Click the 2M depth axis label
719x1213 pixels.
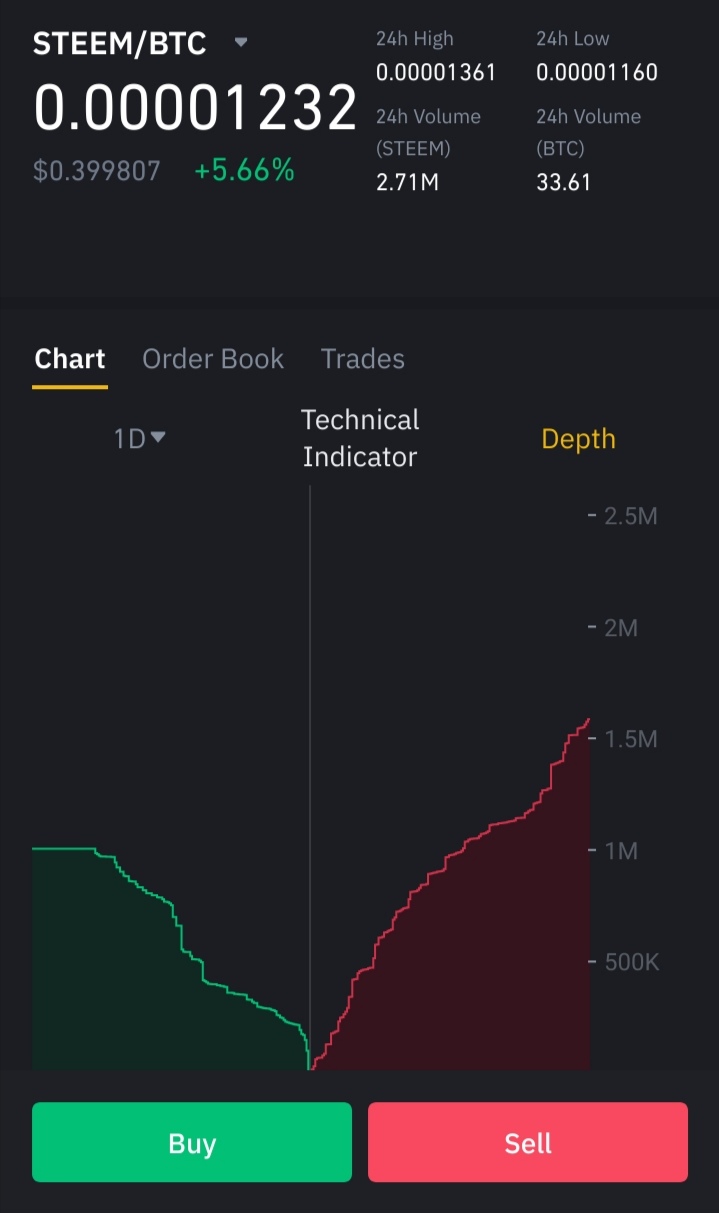[621, 628]
